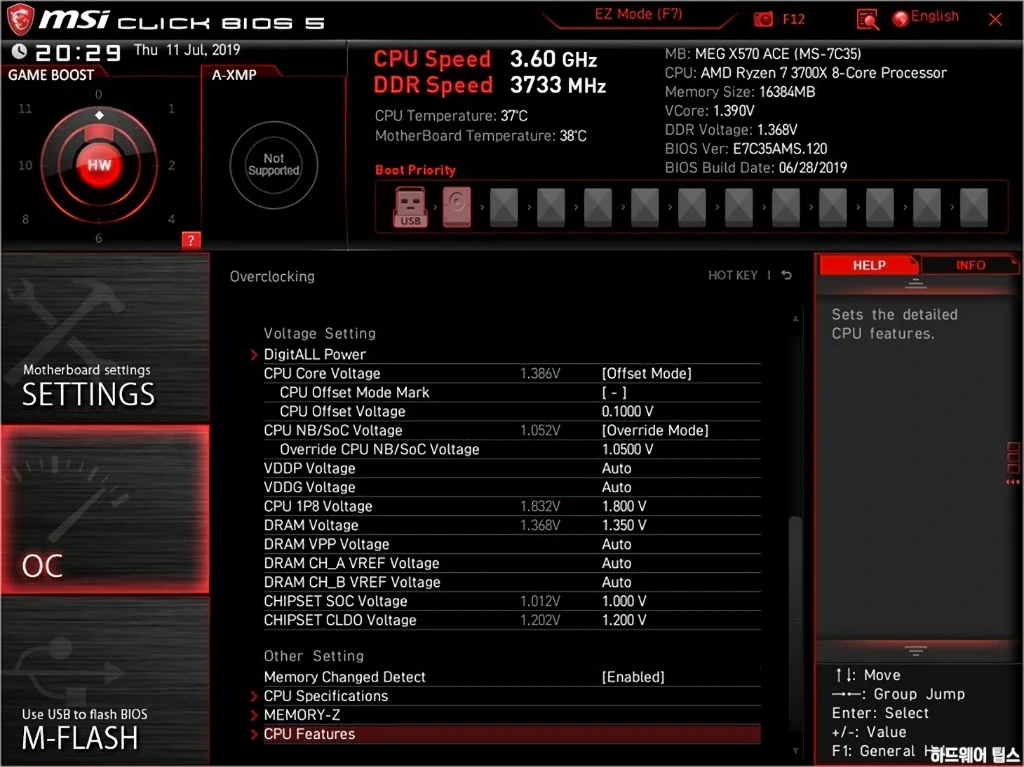Click the help panel bottom collapse handle
1024x767 pixels.
coord(916,651)
